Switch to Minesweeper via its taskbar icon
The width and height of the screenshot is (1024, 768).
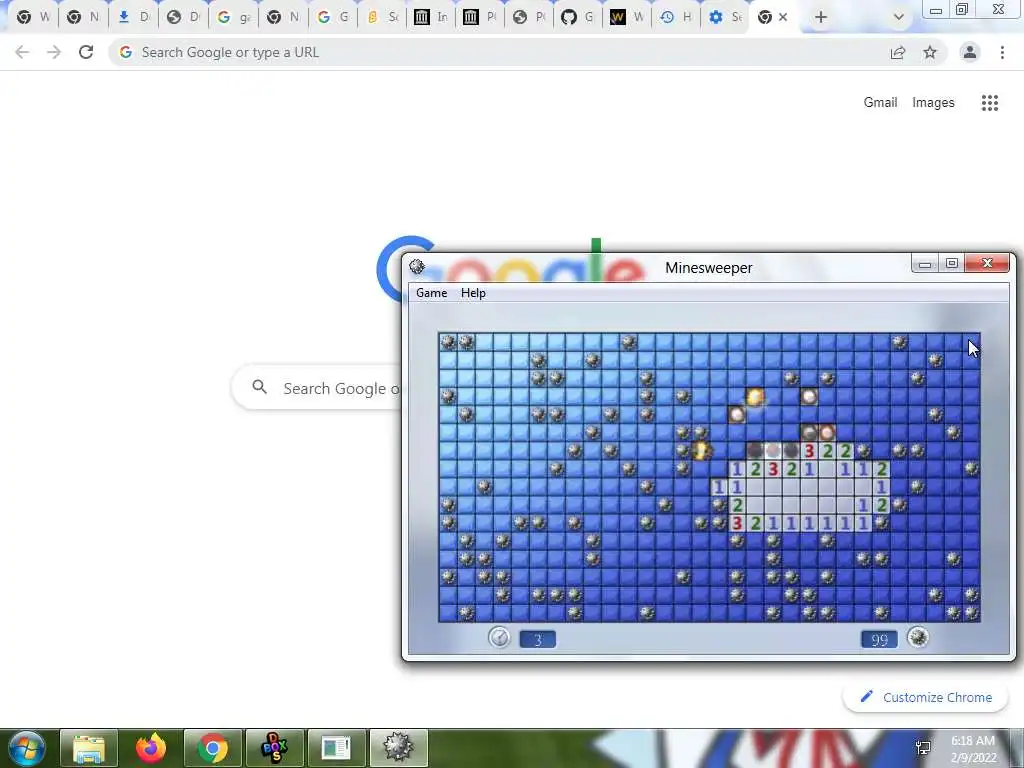(x=398, y=748)
